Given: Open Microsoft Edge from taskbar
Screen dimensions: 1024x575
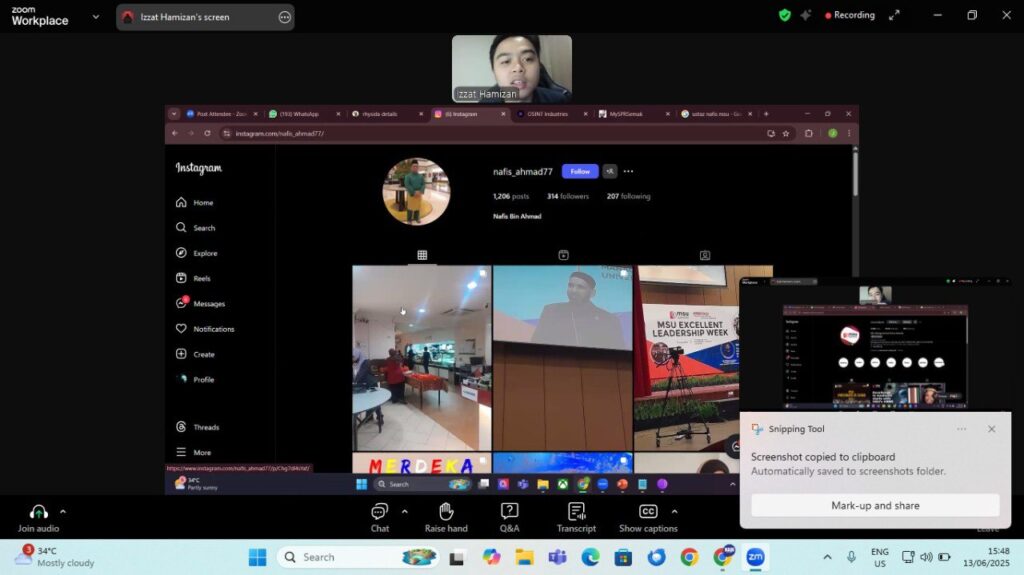Looking at the screenshot, I should pos(590,557).
